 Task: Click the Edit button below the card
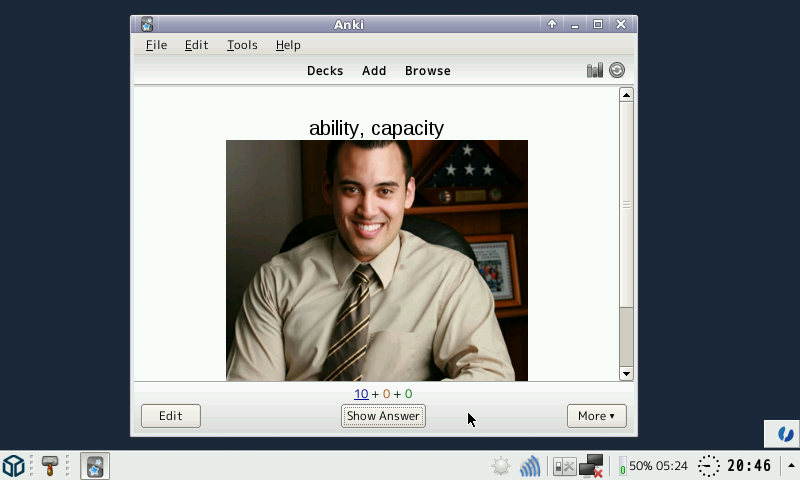point(171,416)
